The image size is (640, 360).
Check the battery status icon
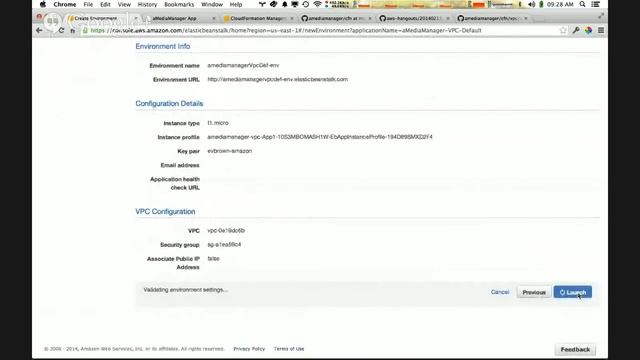click(x=541, y=4)
